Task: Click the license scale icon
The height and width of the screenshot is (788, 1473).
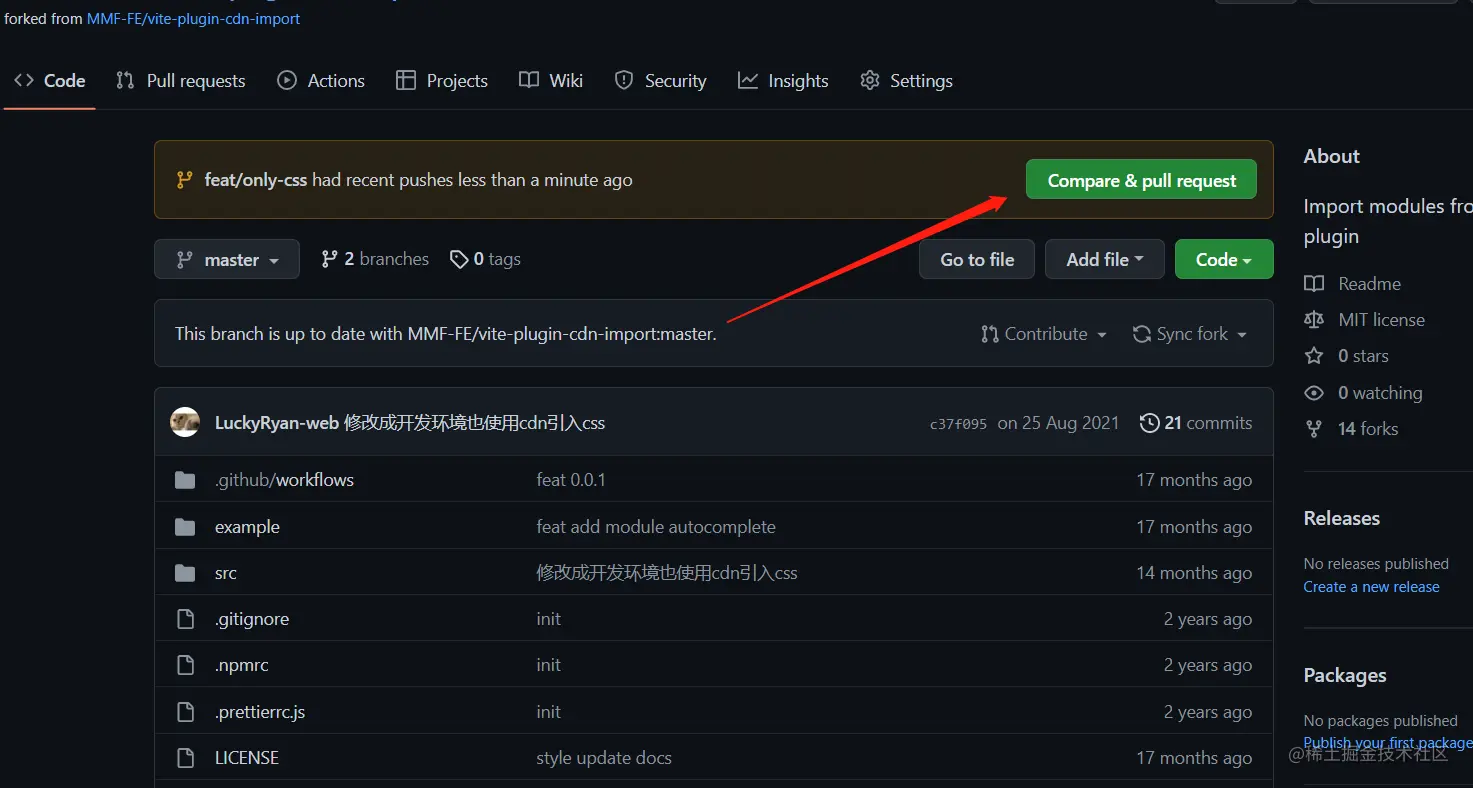Action: pyautogui.click(x=1314, y=320)
